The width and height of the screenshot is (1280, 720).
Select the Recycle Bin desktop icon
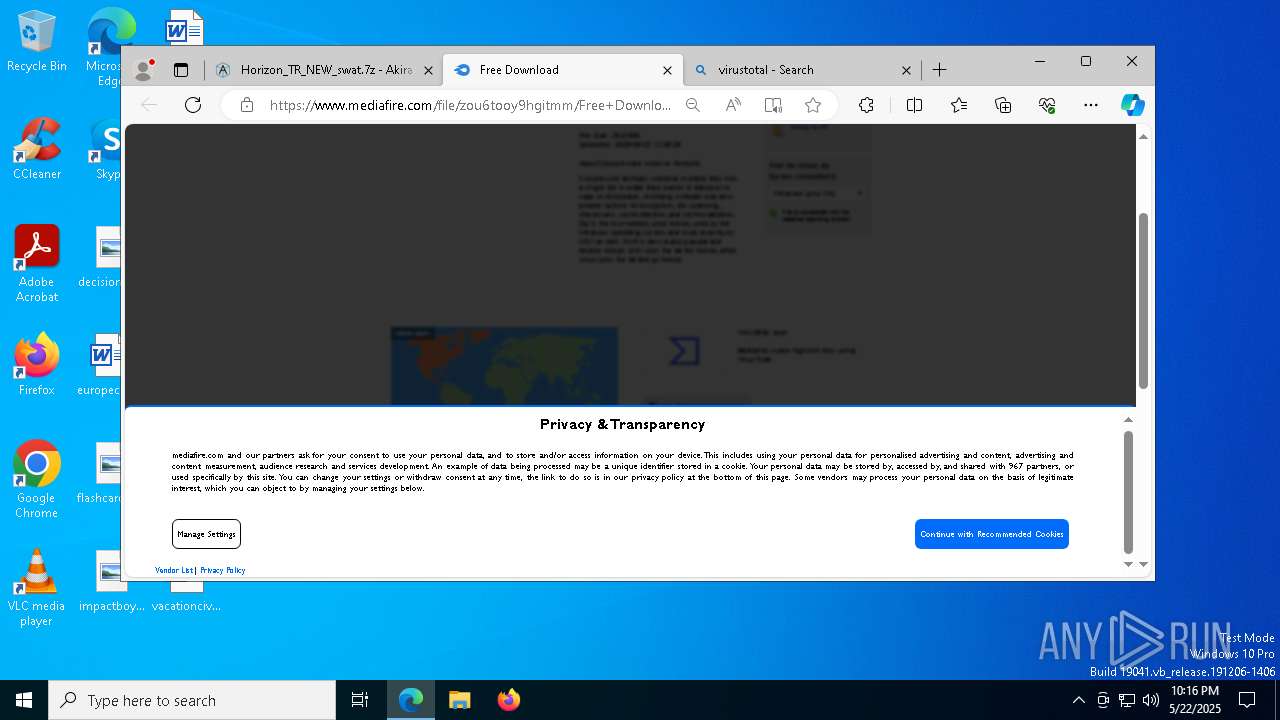[x=37, y=42]
